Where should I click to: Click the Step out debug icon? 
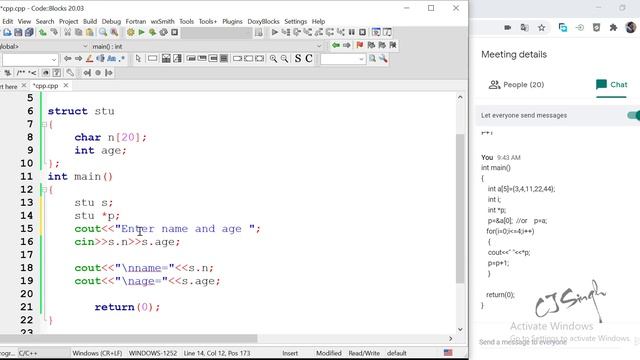[319, 32]
